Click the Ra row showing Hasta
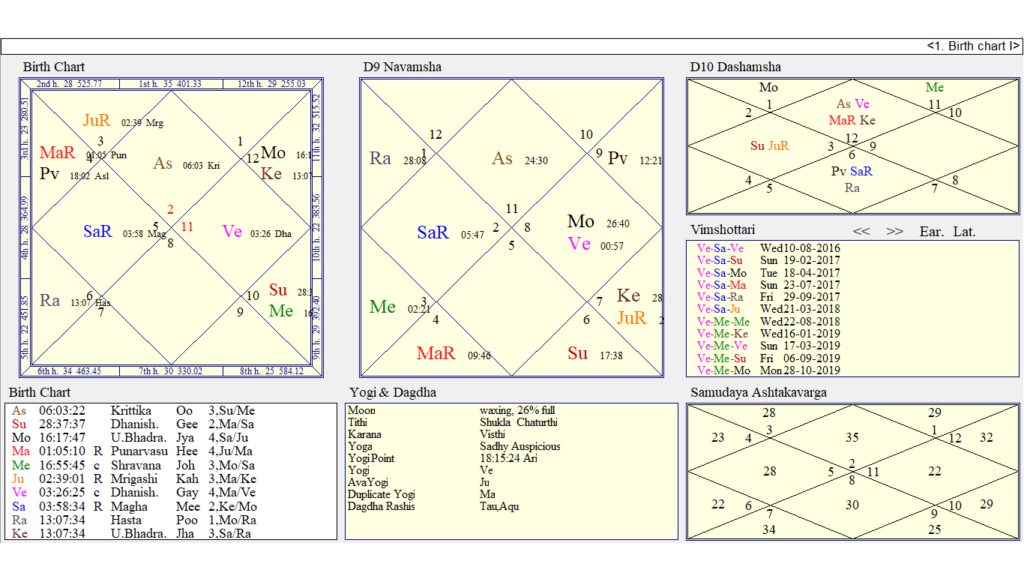 134,520
